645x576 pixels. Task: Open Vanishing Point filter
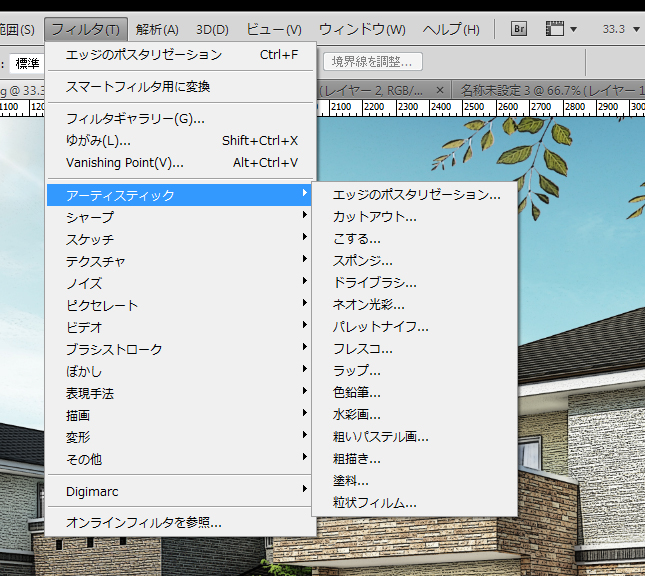coord(125,162)
